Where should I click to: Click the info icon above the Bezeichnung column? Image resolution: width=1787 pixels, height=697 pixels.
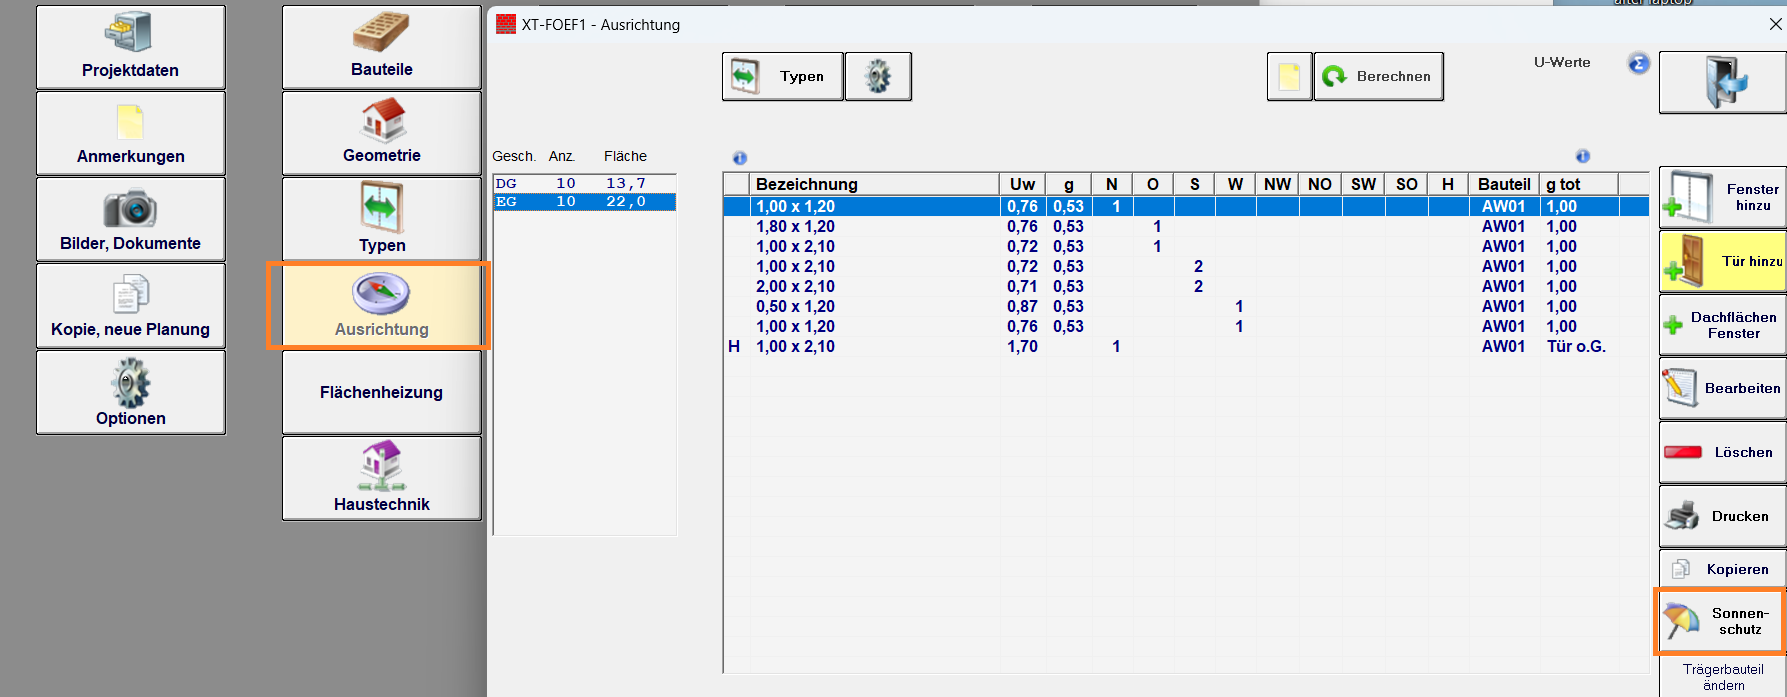click(x=740, y=158)
